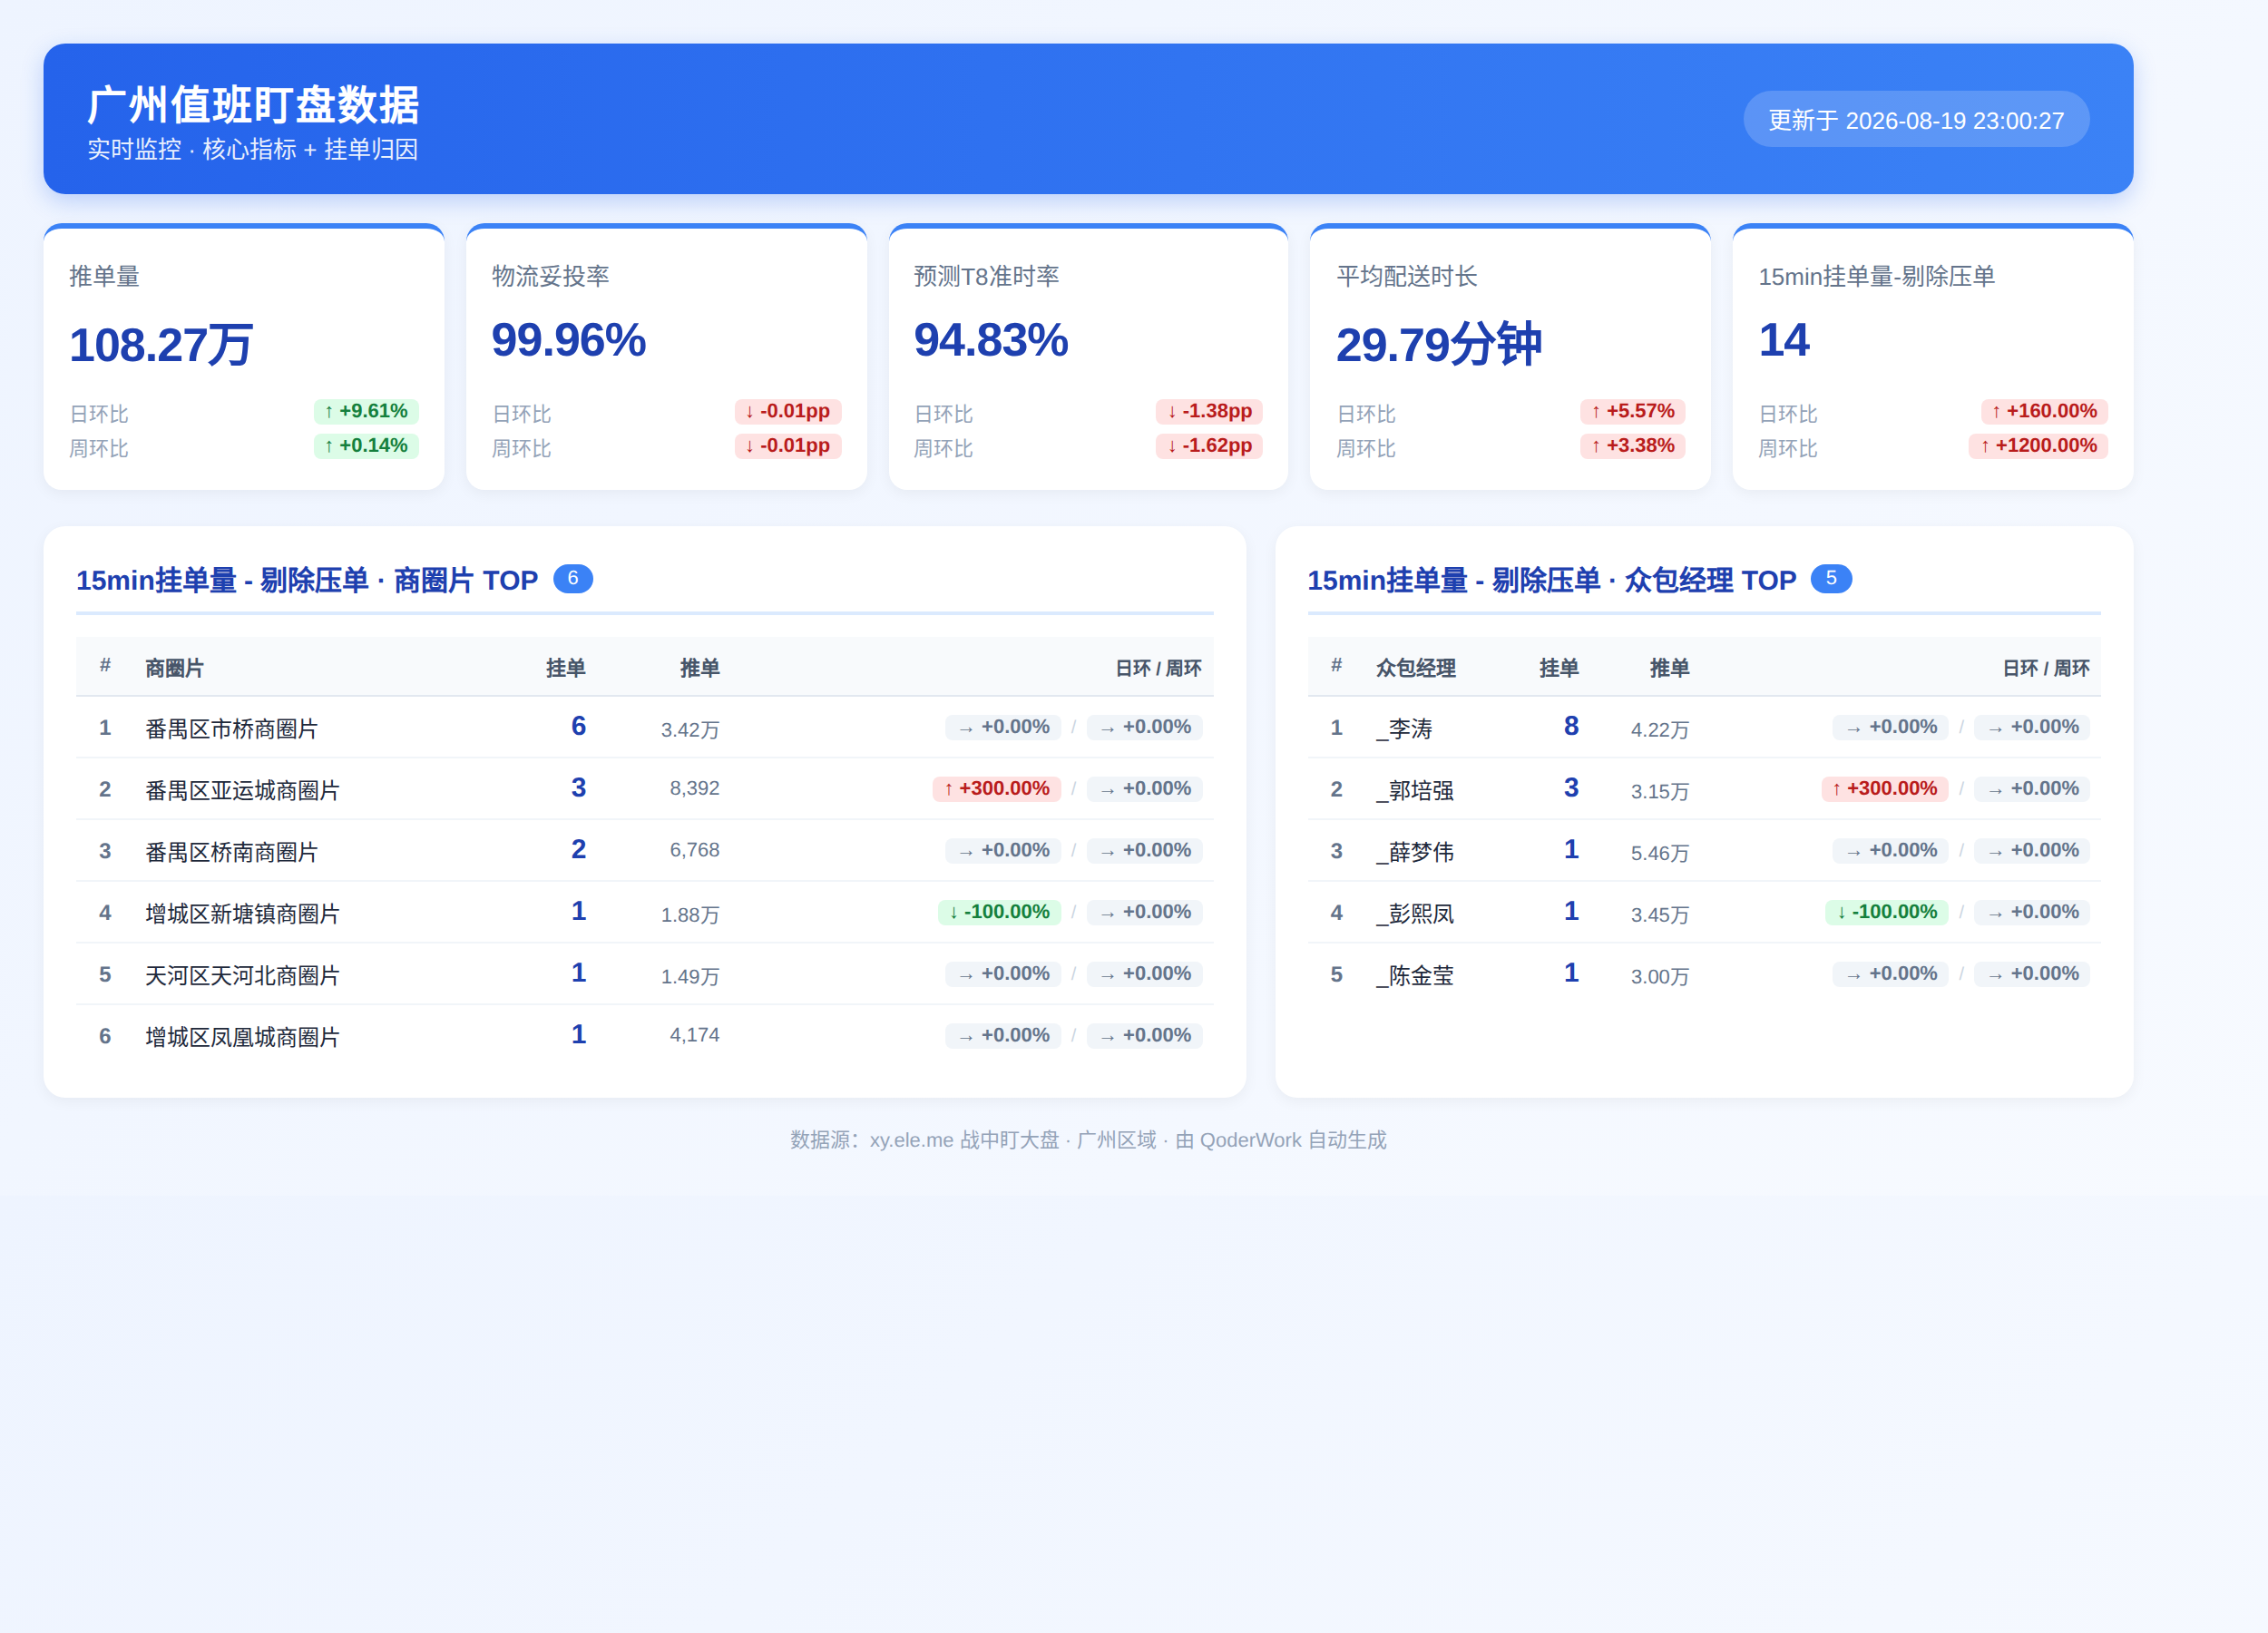
Task: Click 推单 value 6,768
Action: click(x=694, y=850)
